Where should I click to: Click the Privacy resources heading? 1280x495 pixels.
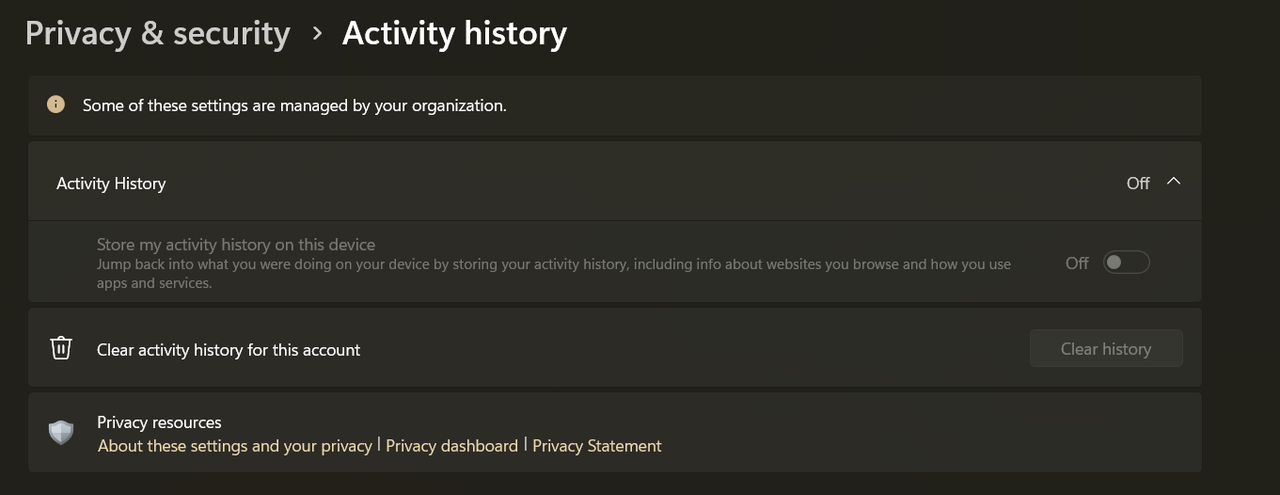[159, 422]
